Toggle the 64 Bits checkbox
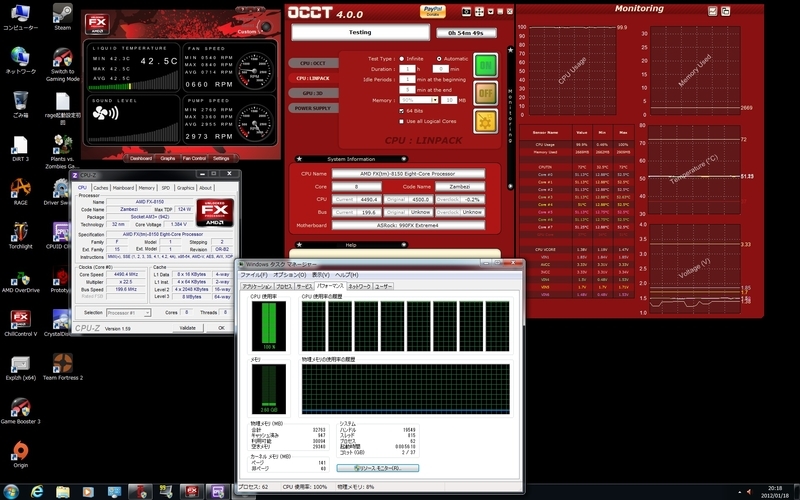This screenshot has height=500, width=800. point(402,111)
